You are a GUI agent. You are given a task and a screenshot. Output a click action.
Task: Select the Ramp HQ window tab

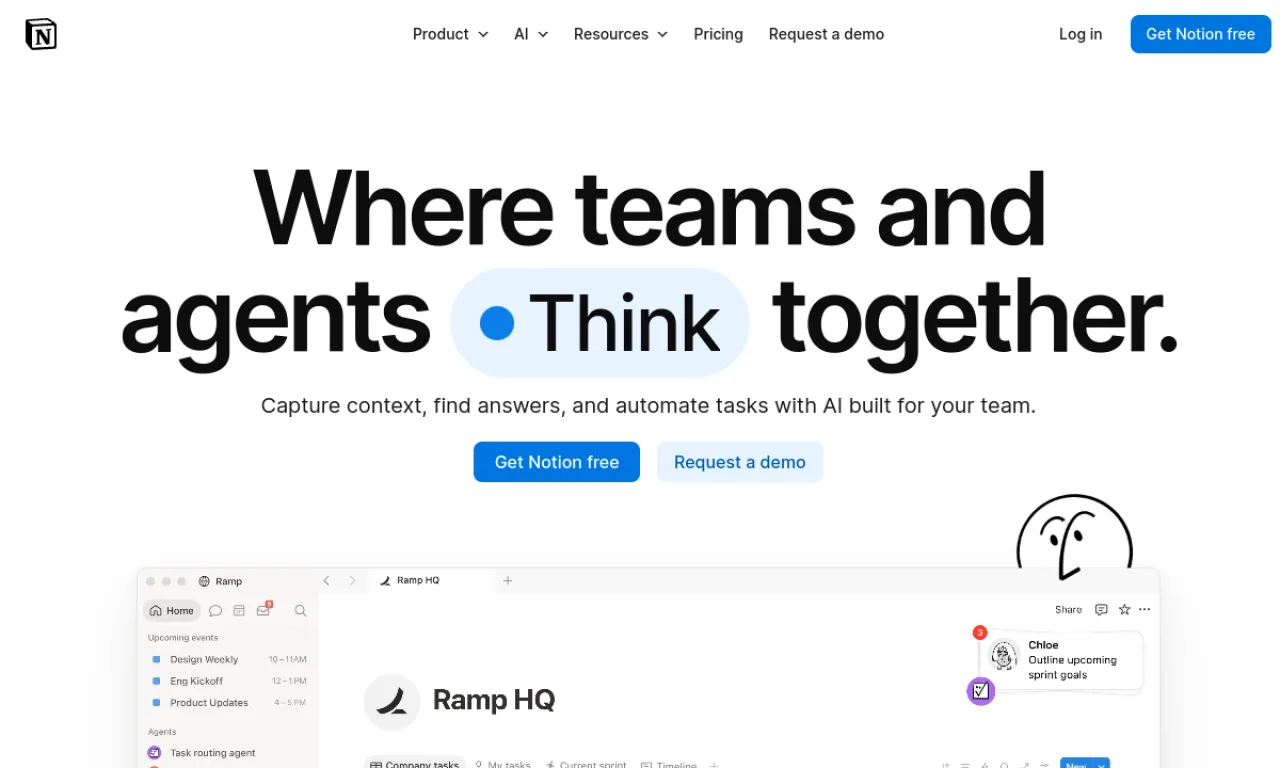(x=432, y=580)
